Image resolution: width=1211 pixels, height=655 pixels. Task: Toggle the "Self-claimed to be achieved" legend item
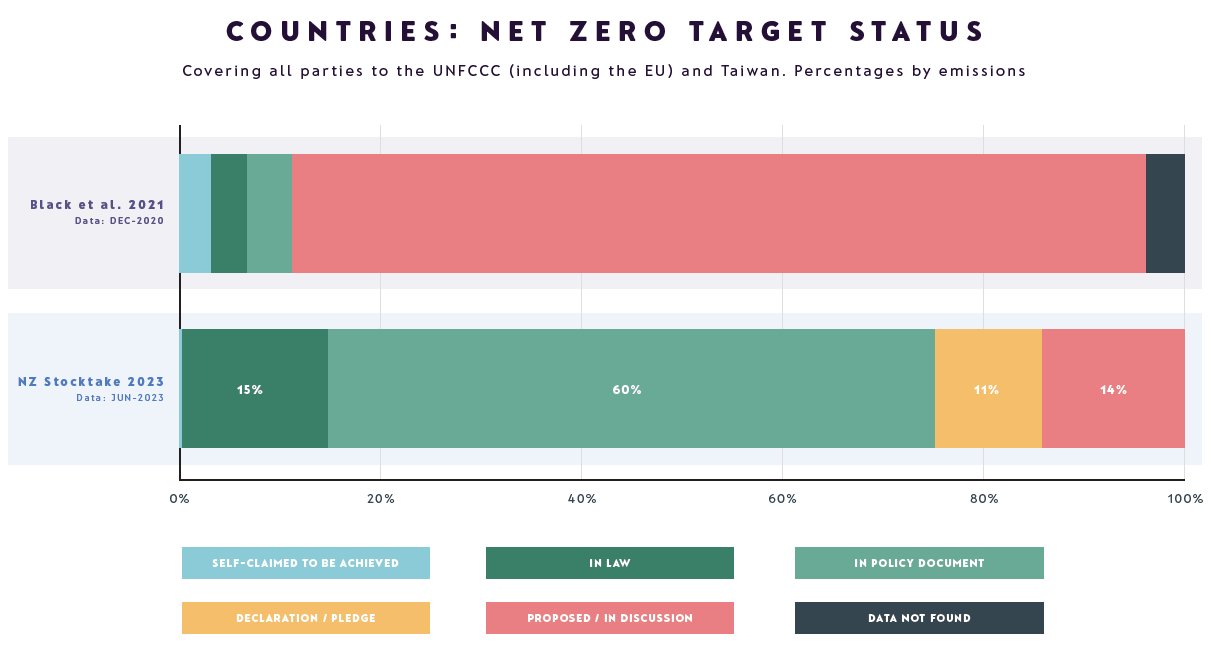pyautogui.click(x=305, y=563)
